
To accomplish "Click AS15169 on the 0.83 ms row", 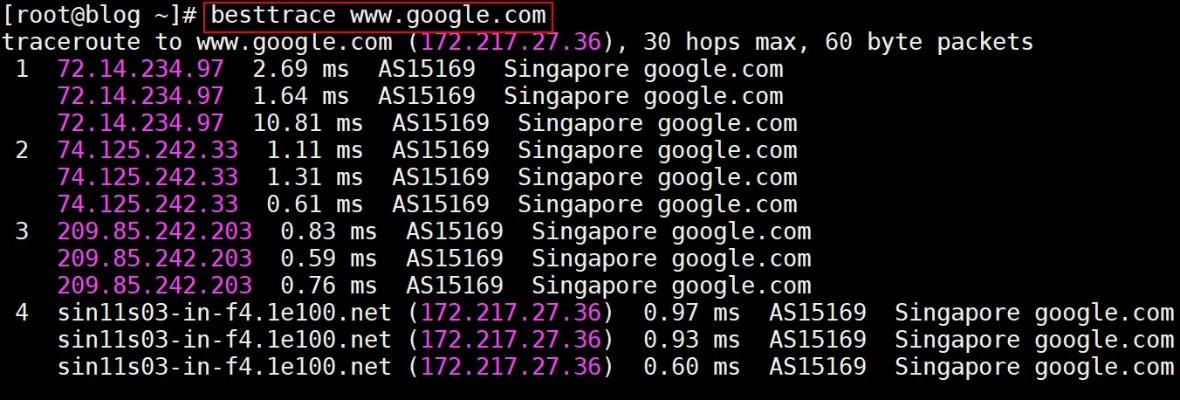I will [x=455, y=232].
